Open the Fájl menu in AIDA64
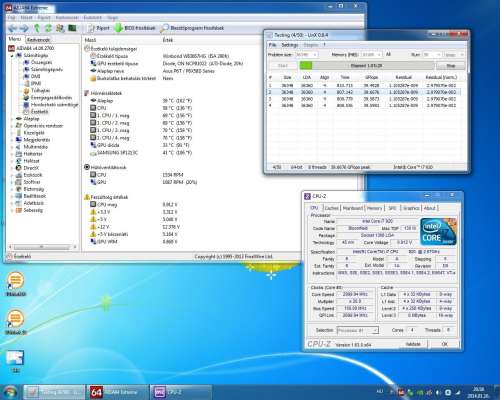 (12, 17)
